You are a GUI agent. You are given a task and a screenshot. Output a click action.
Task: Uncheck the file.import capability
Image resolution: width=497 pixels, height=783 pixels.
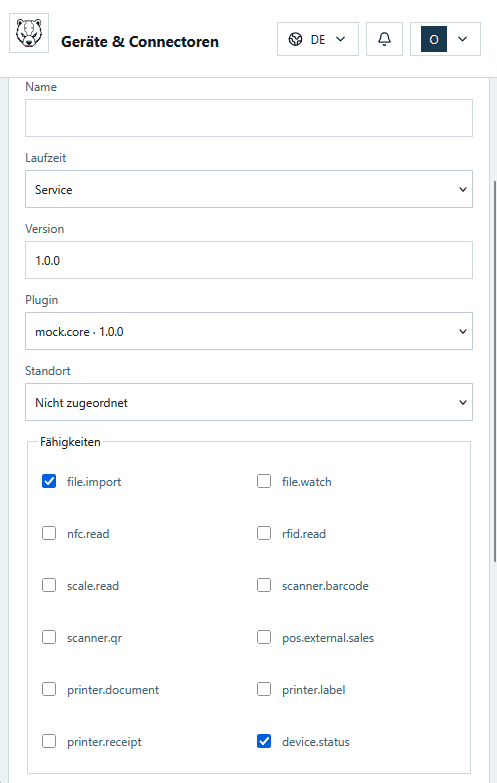point(49,481)
